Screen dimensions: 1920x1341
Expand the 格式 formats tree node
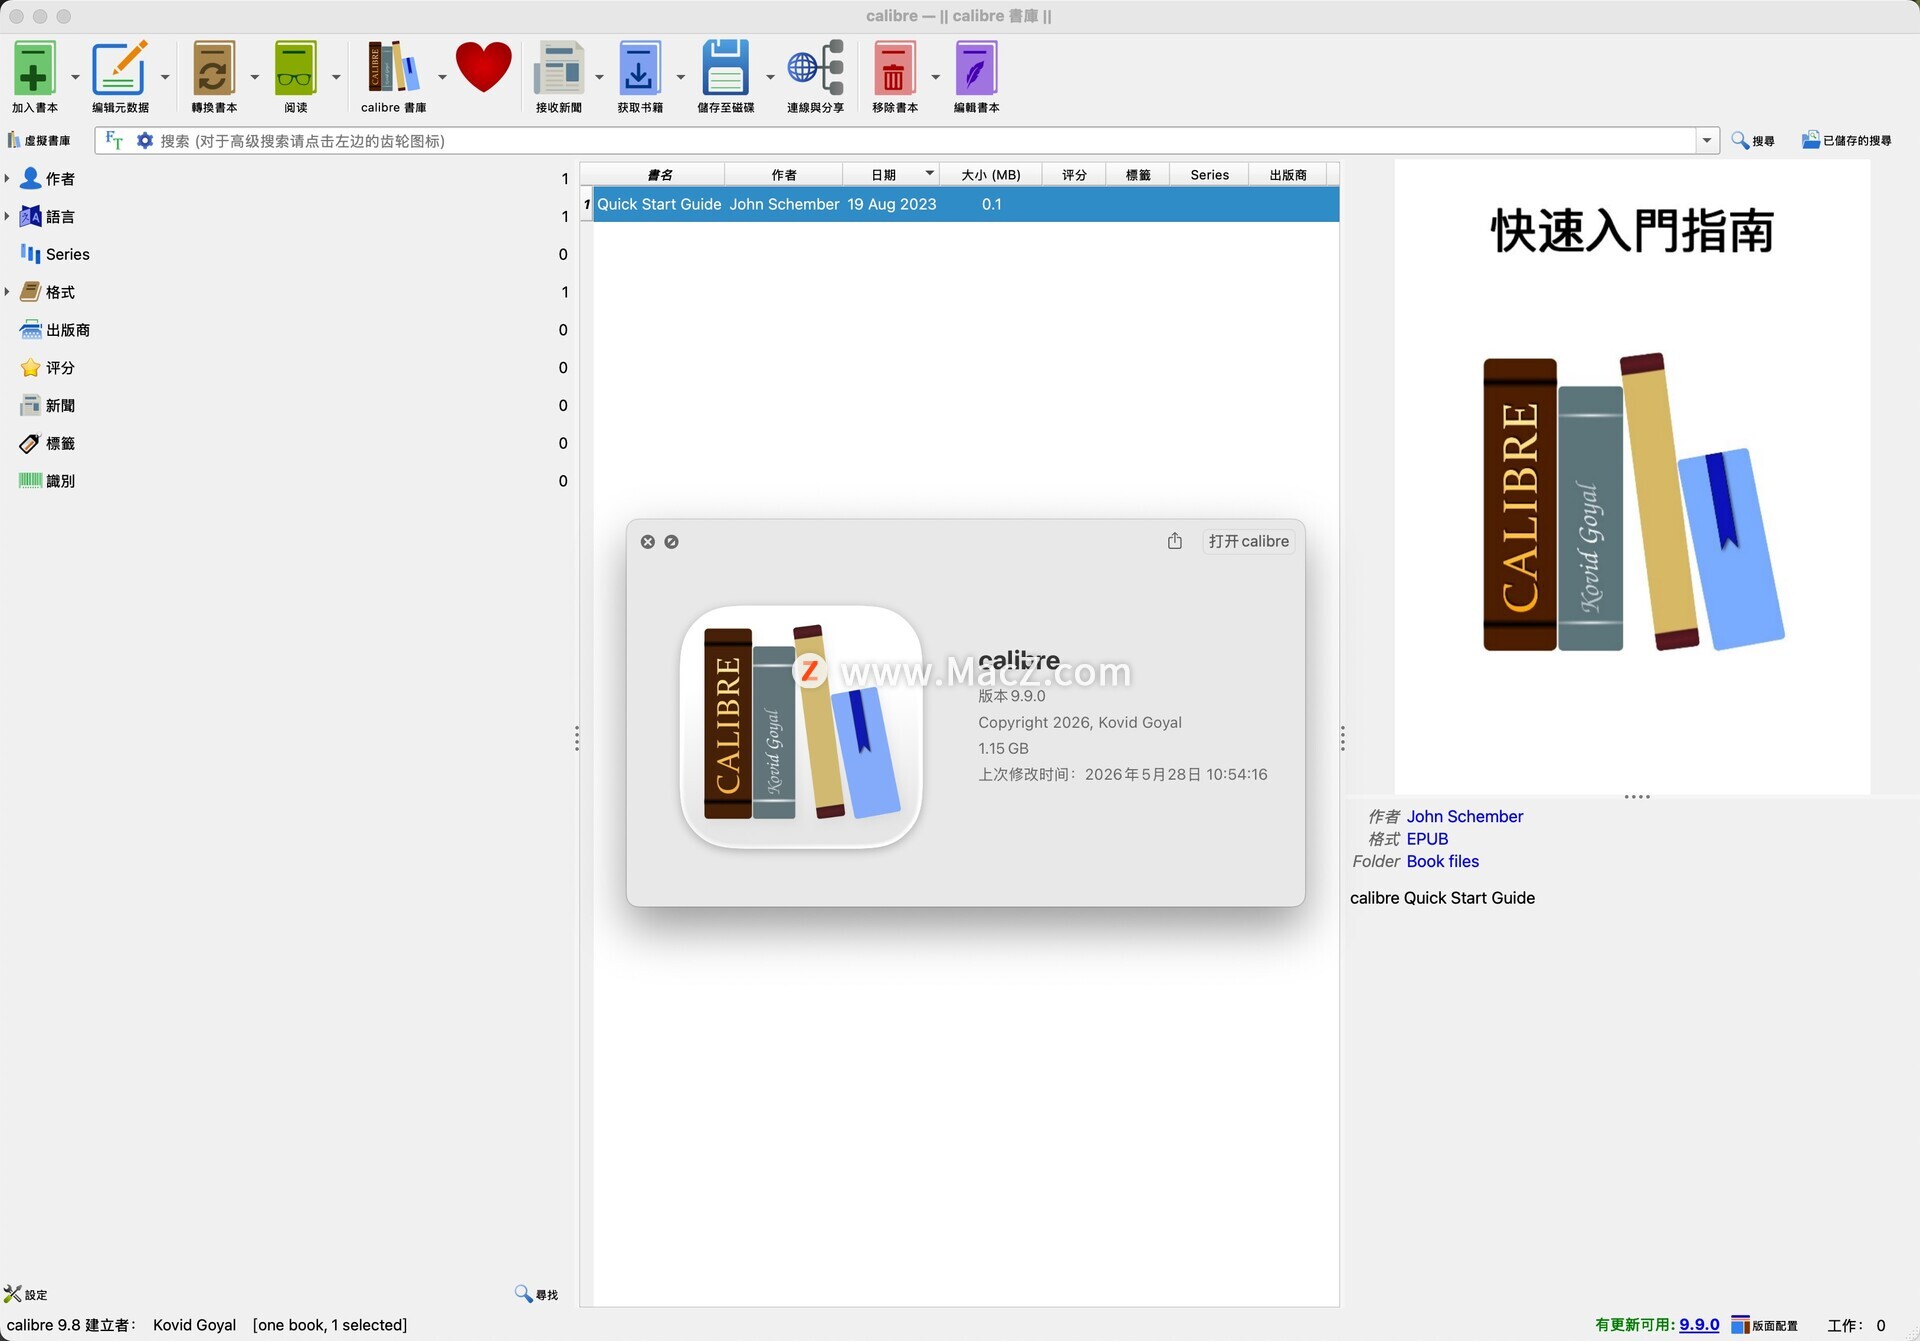(x=7, y=292)
